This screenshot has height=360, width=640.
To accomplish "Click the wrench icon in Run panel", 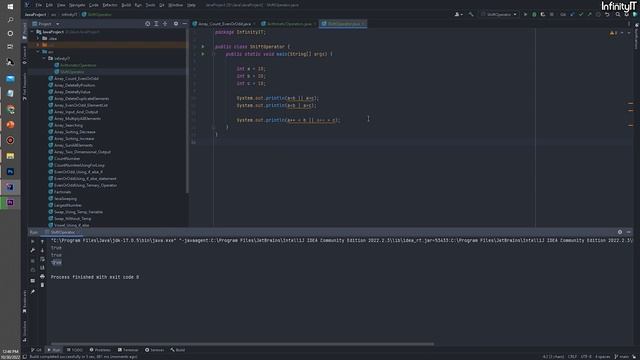I will [33, 250].
